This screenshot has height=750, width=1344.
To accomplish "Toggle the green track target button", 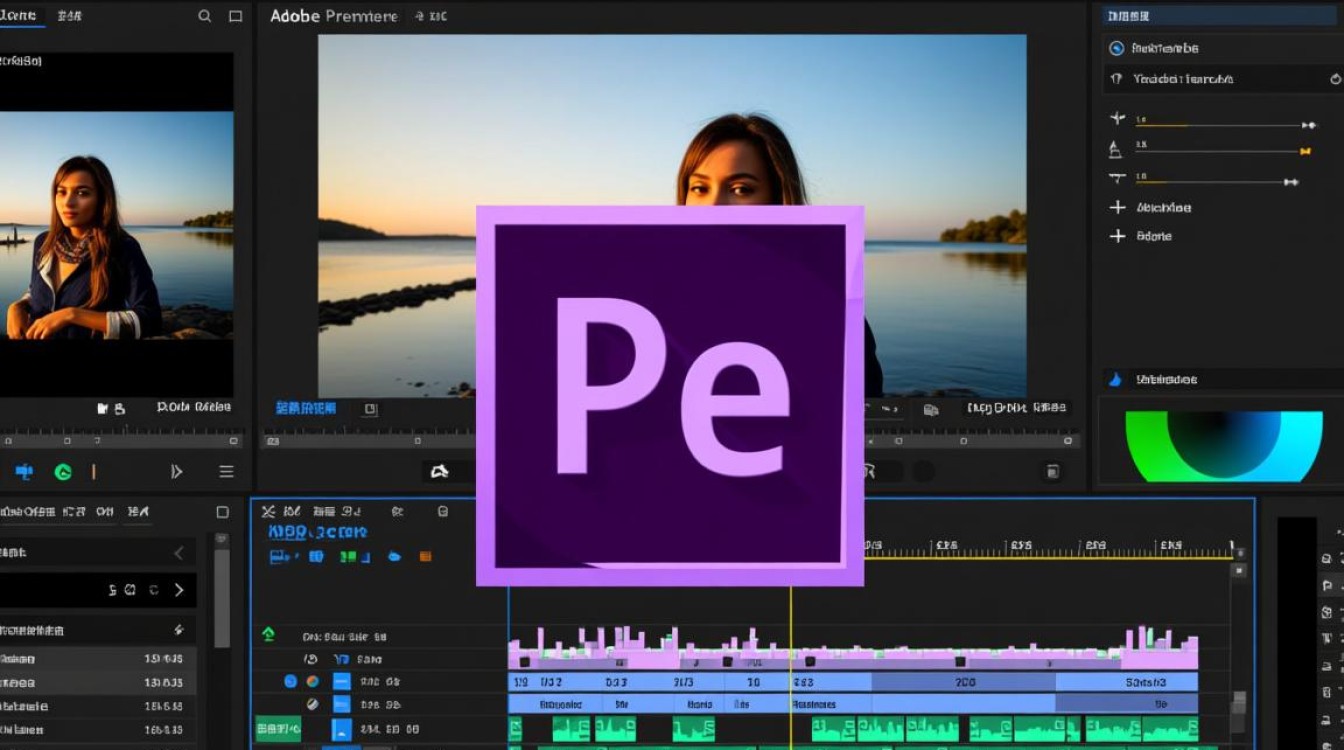I will pyautogui.click(x=278, y=729).
